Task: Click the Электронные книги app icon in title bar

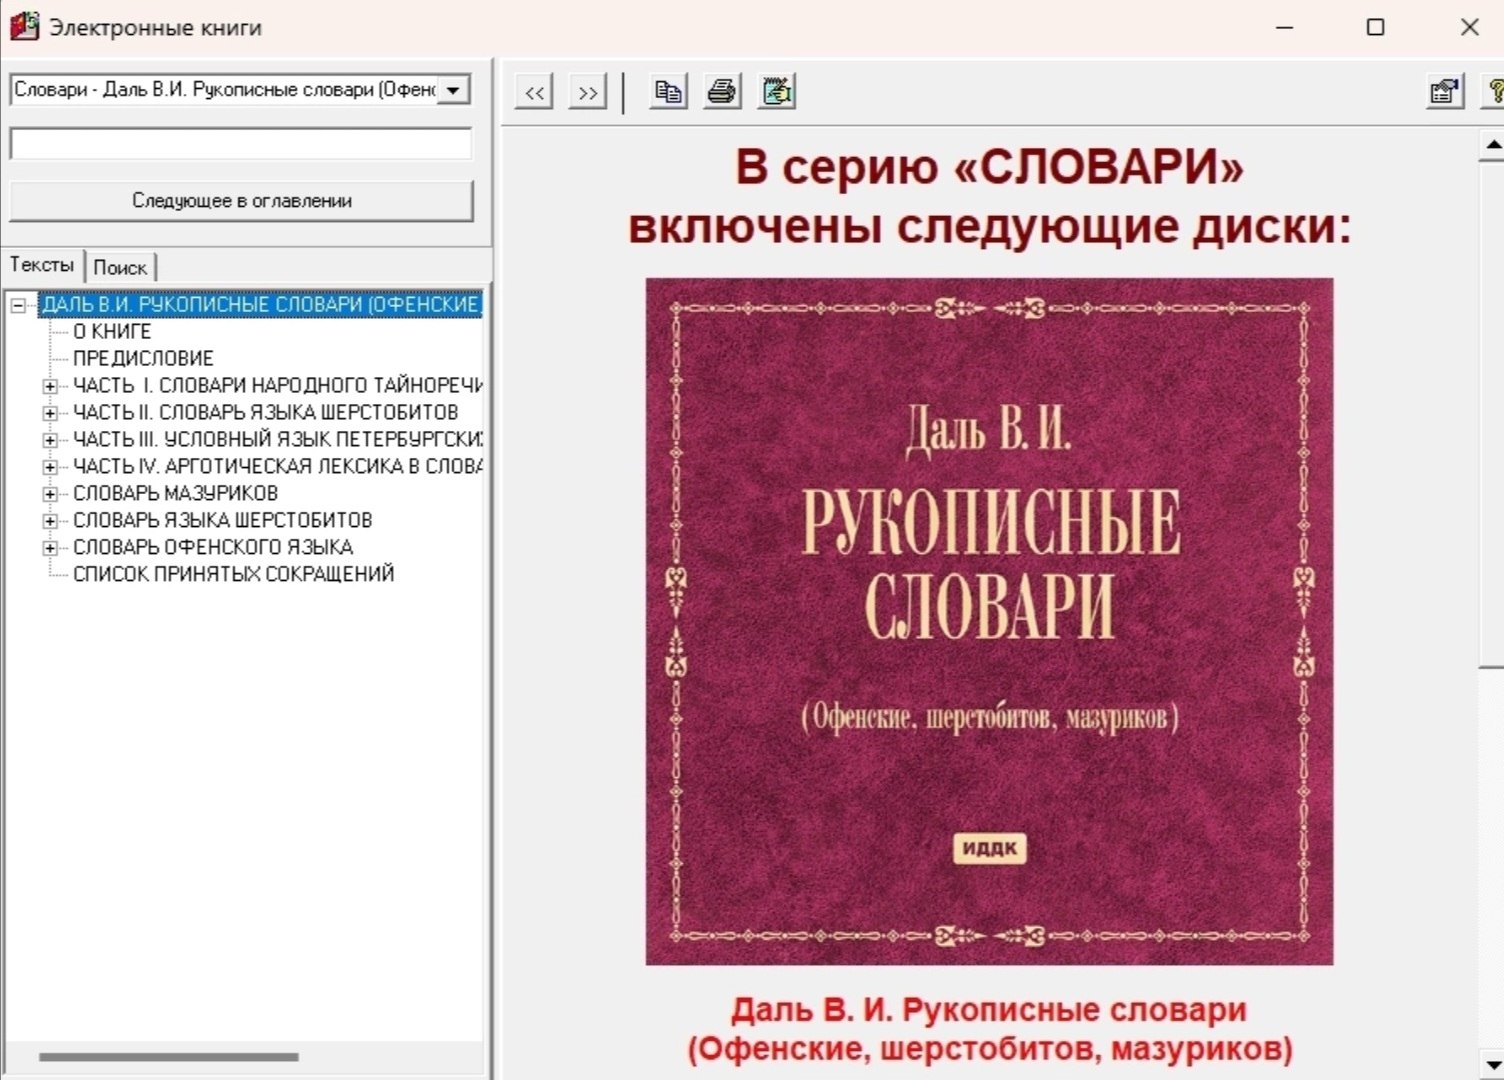Action: point(24,27)
